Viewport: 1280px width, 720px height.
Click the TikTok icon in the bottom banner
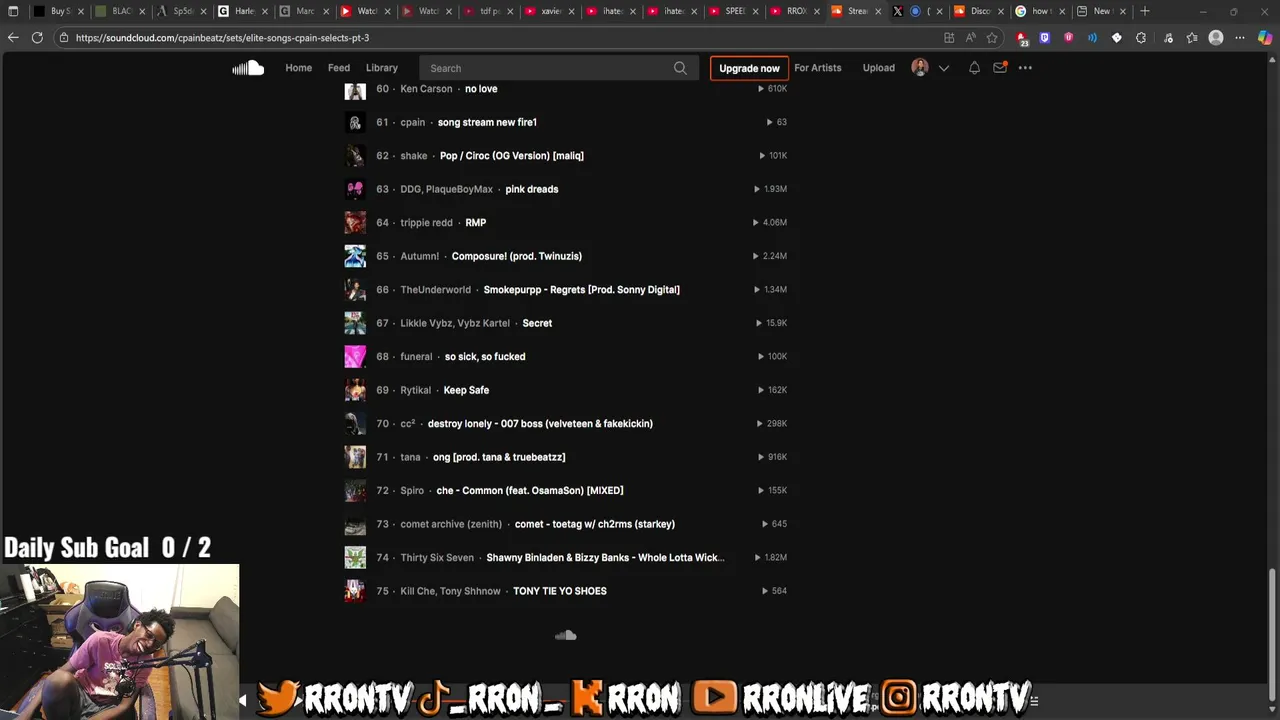click(431, 697)
